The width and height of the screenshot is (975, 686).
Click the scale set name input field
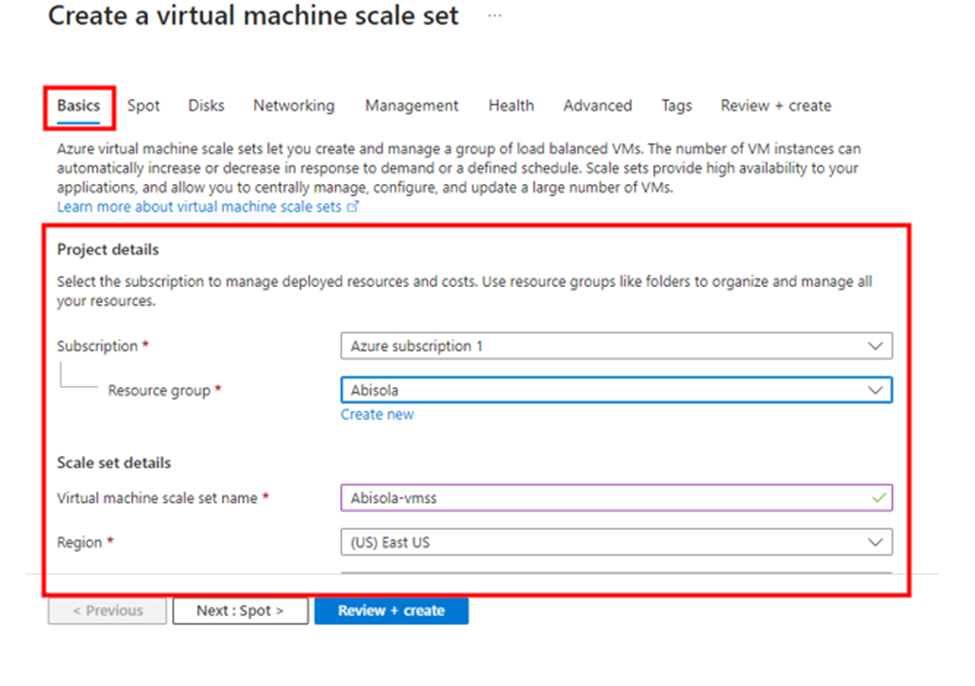tap(600, 497)
